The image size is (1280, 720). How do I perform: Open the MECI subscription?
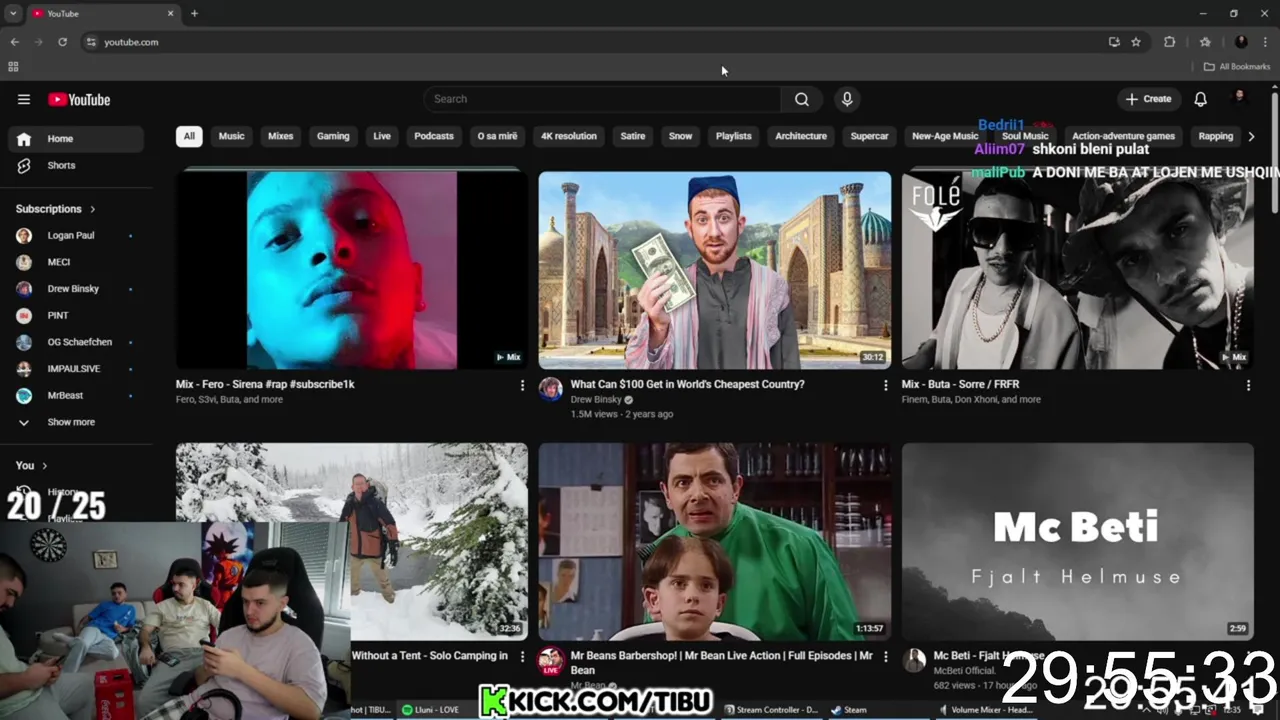tap(76, 262)
